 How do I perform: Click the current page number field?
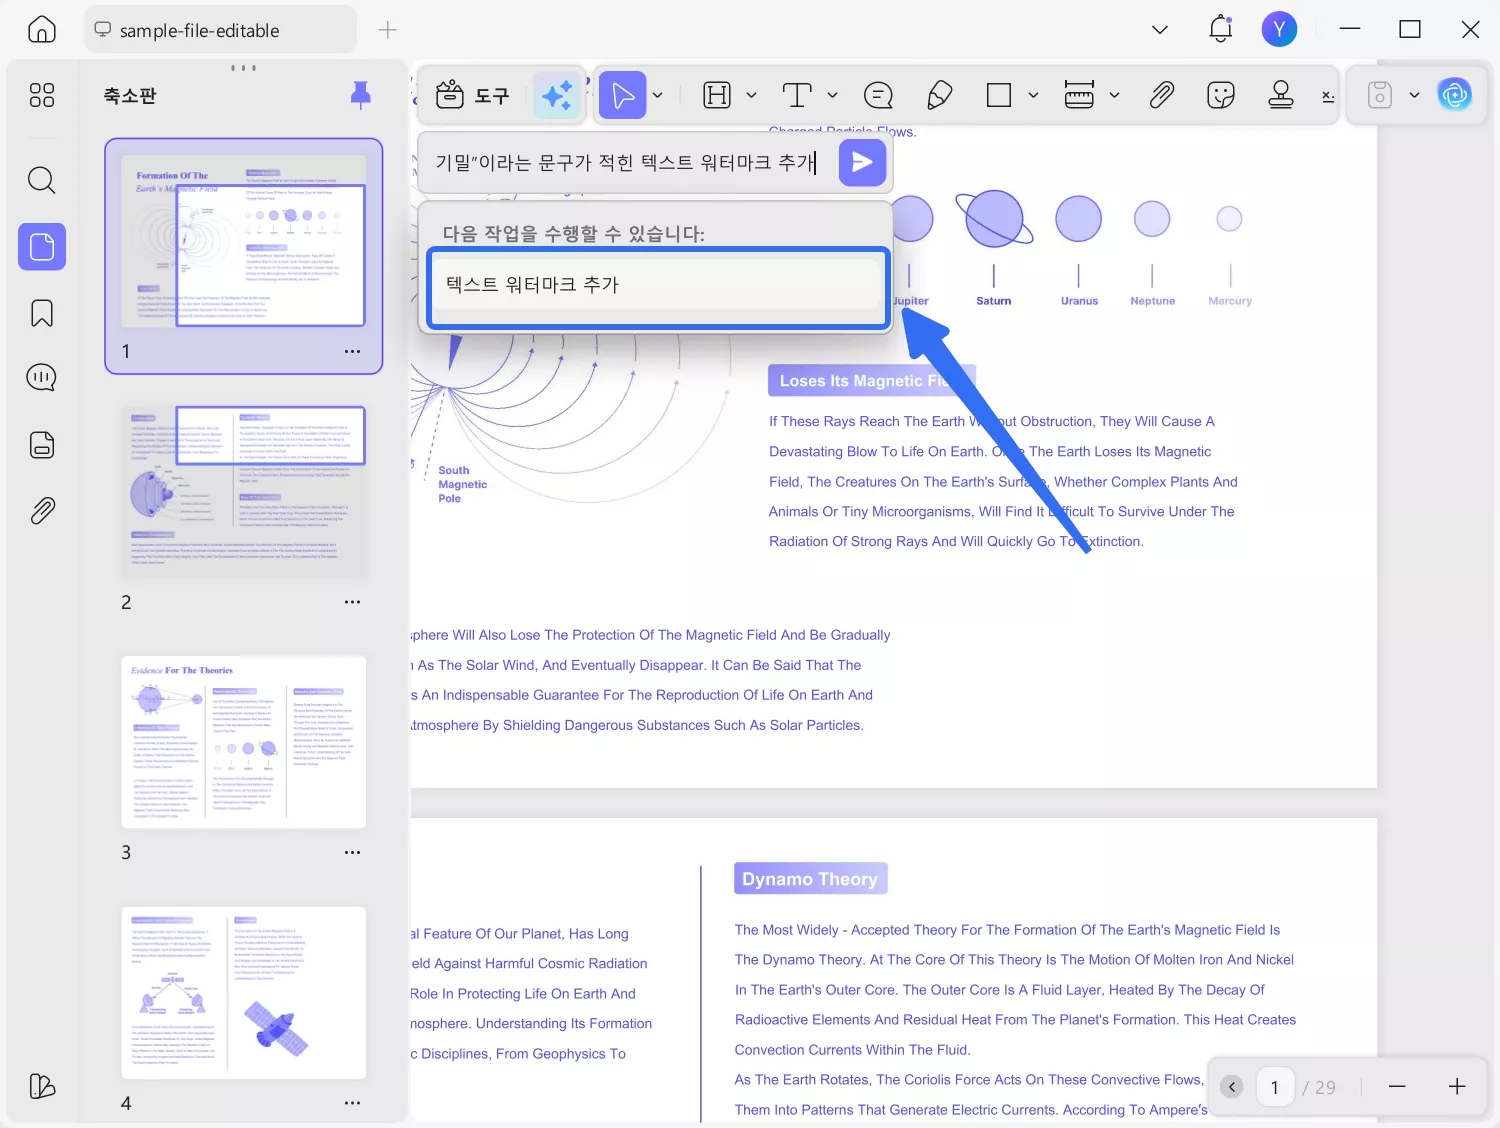click(1275, 1087)
